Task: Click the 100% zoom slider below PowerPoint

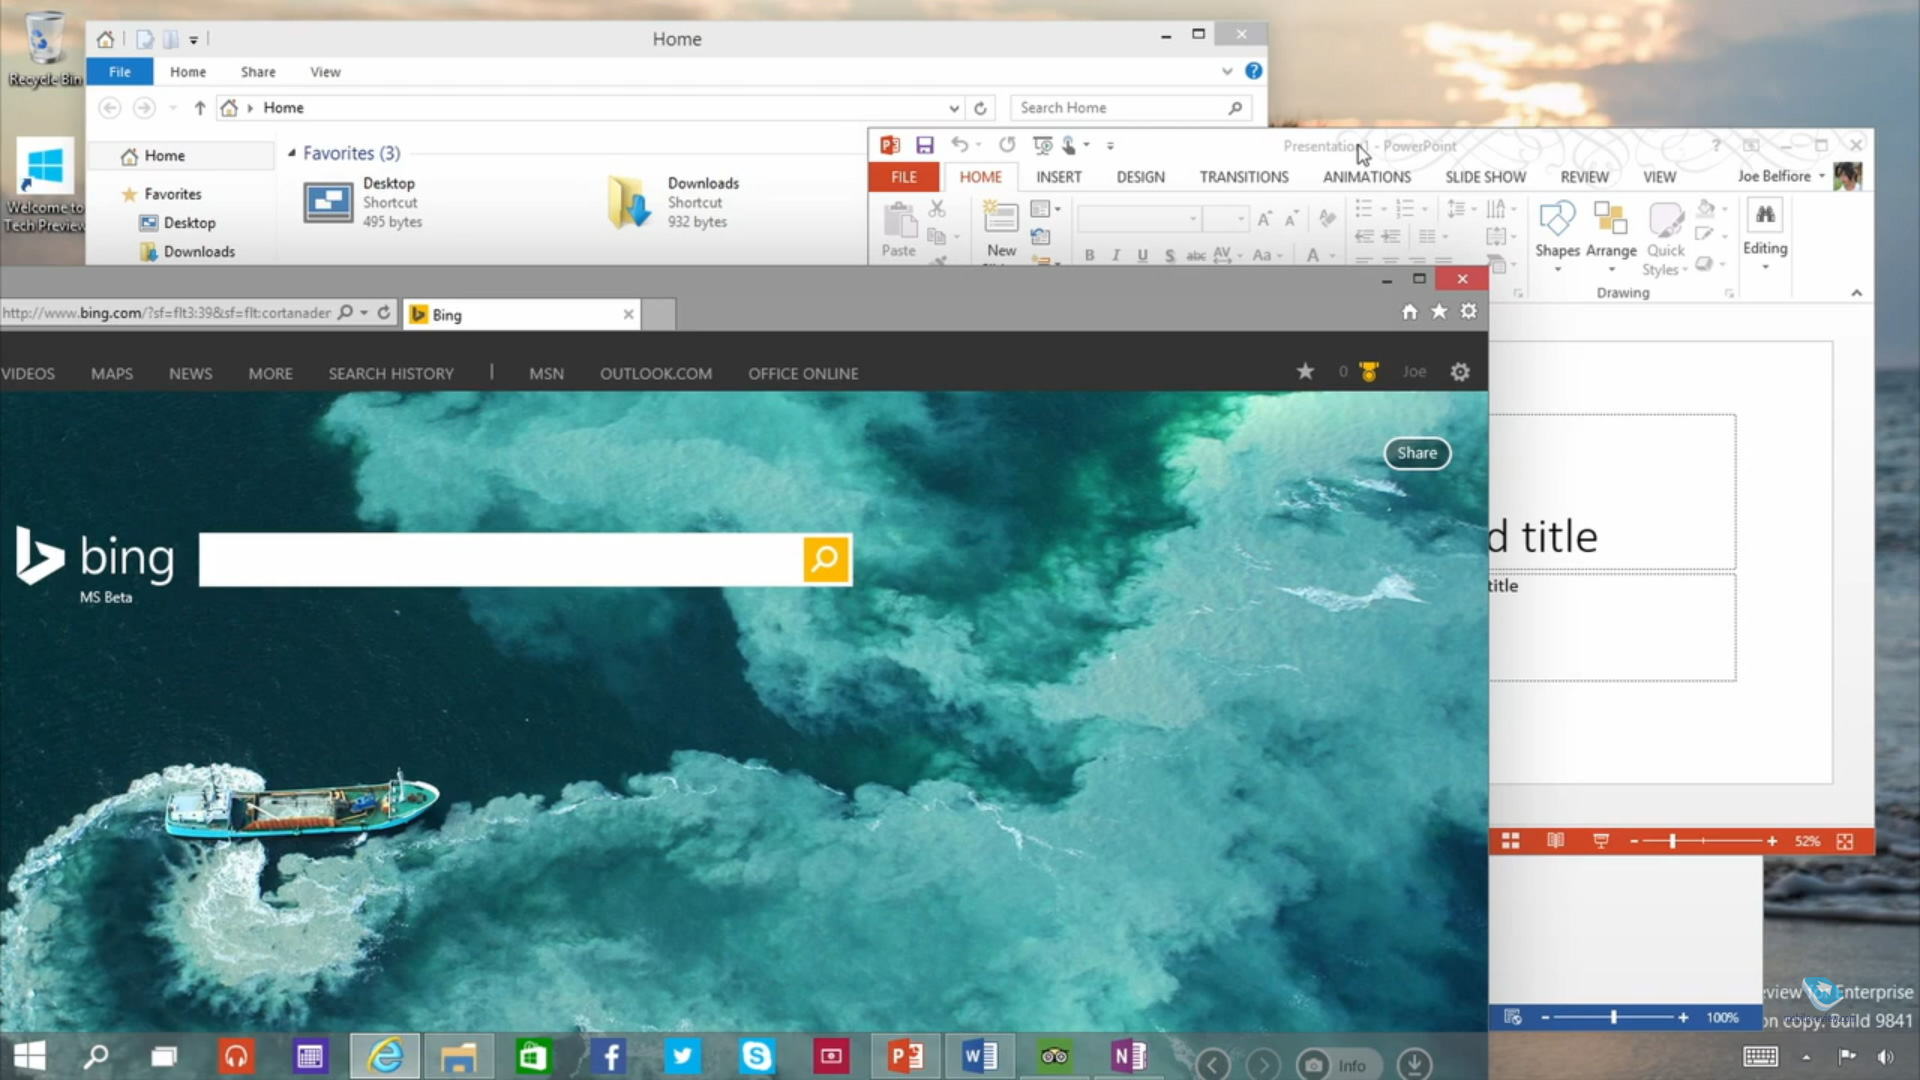Action: [1613, 1018]
